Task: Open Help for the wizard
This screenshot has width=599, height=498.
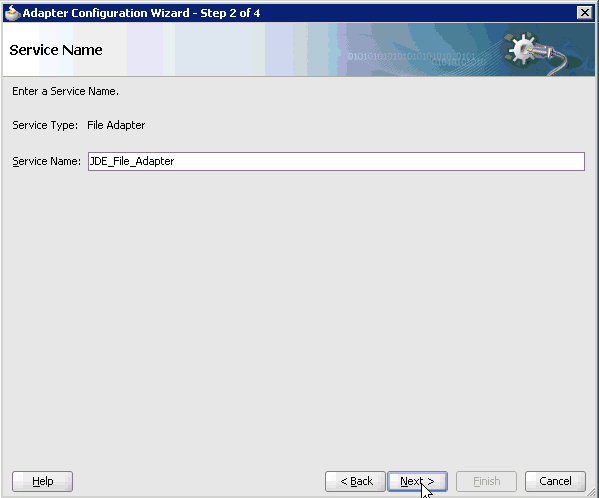Action: (42, 481)
